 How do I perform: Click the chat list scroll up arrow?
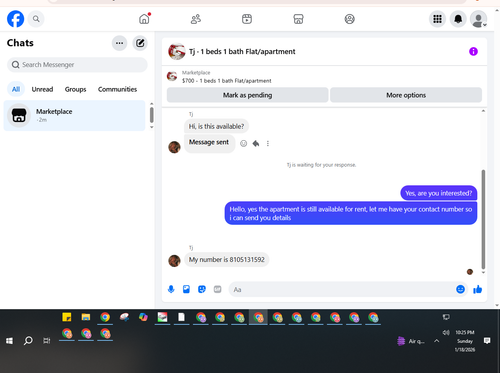click(152, 104)
